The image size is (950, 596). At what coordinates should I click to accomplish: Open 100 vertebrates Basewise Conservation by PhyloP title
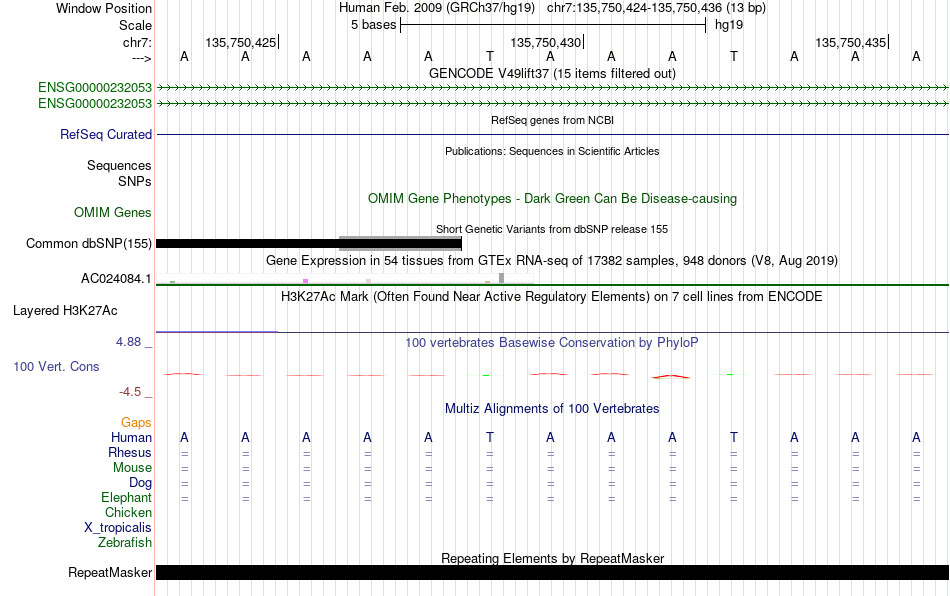click(552, 342)
